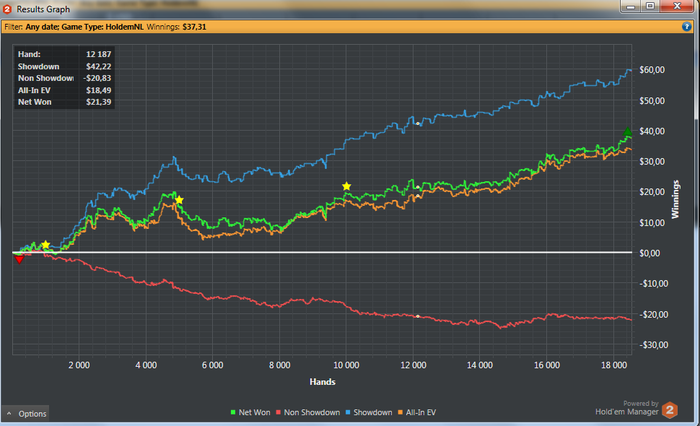
Task: Click the yellow star marker near 1 000 hands
Action: pos(46,245)
